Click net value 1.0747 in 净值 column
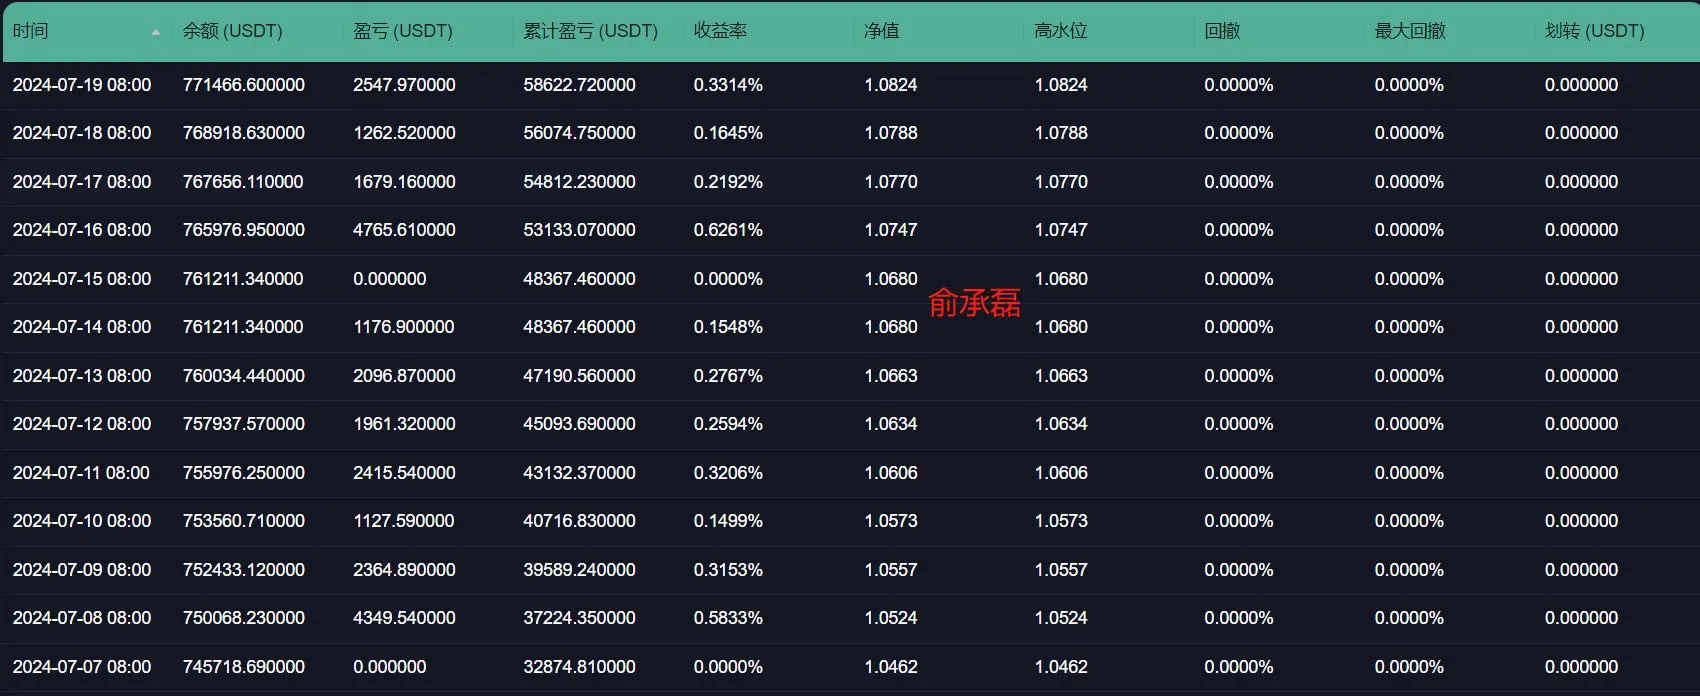Screen dimensions: 1700x696 coord(891,230)
